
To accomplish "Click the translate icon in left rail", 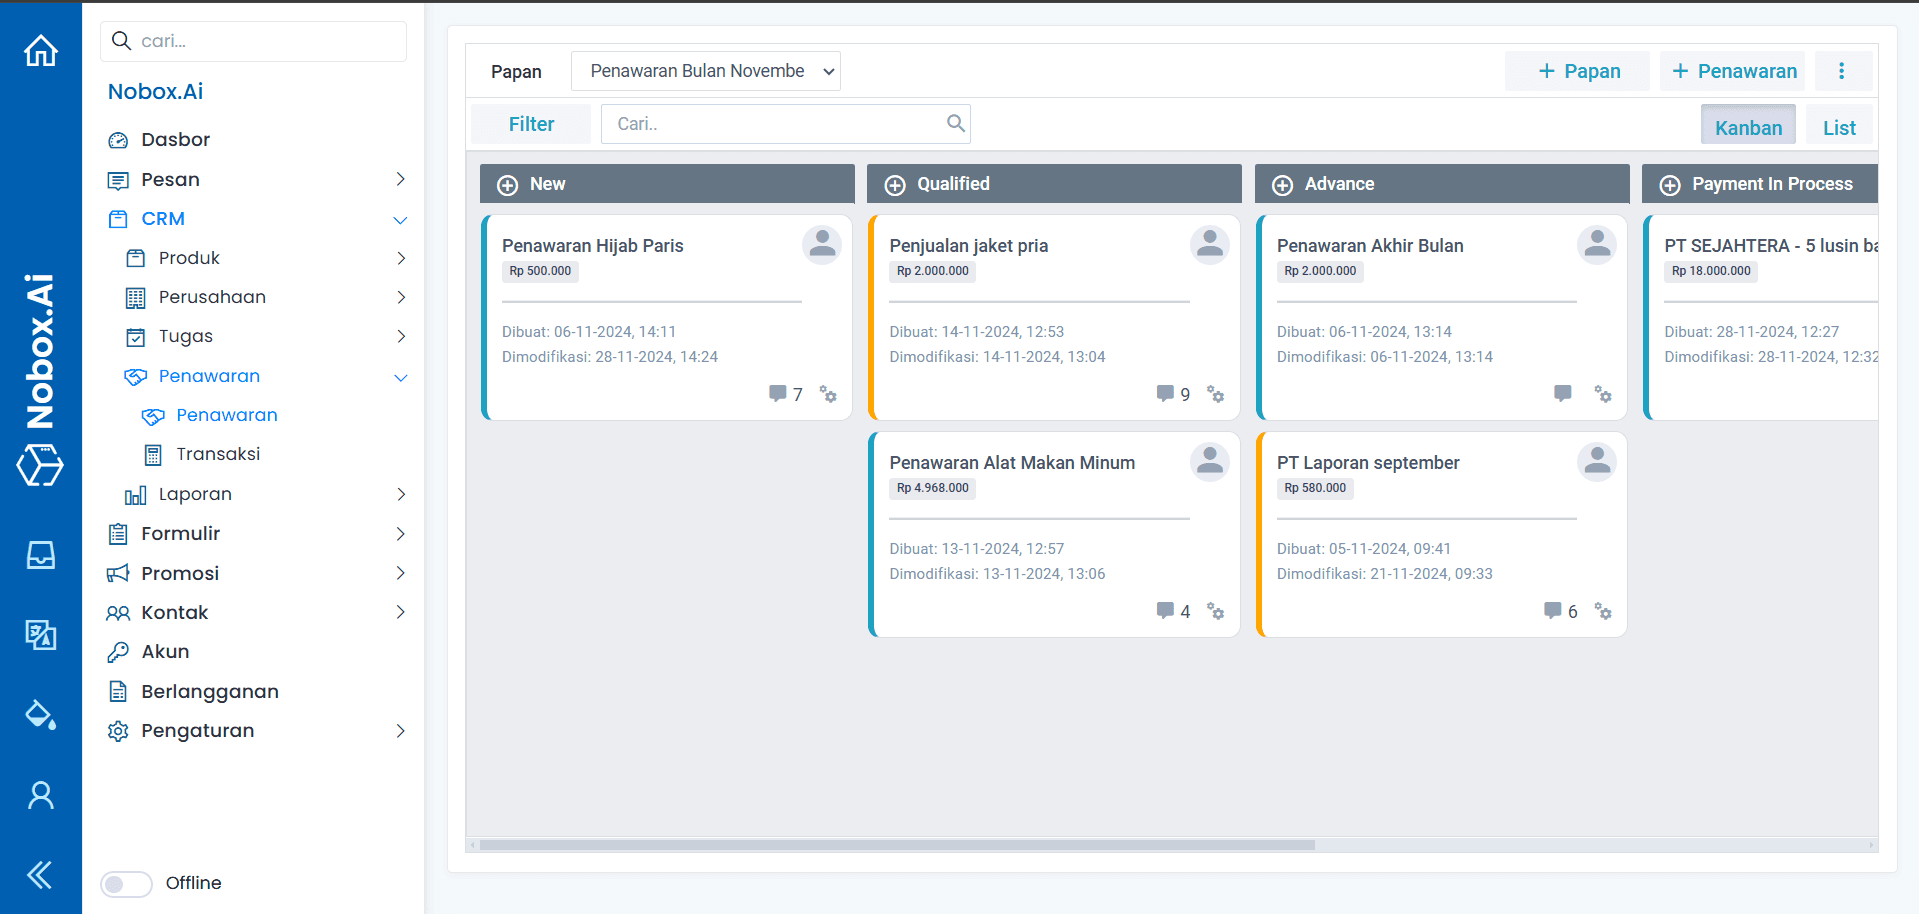I will tap(41, 634).
